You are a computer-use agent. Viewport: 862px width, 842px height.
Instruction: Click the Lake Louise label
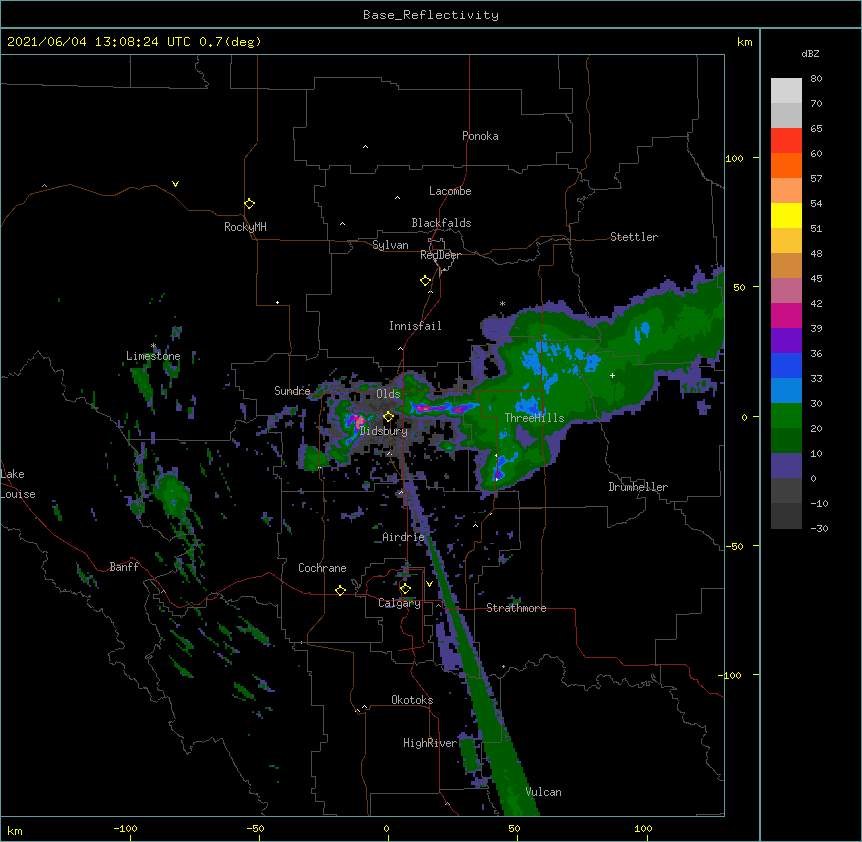(18, 484)
